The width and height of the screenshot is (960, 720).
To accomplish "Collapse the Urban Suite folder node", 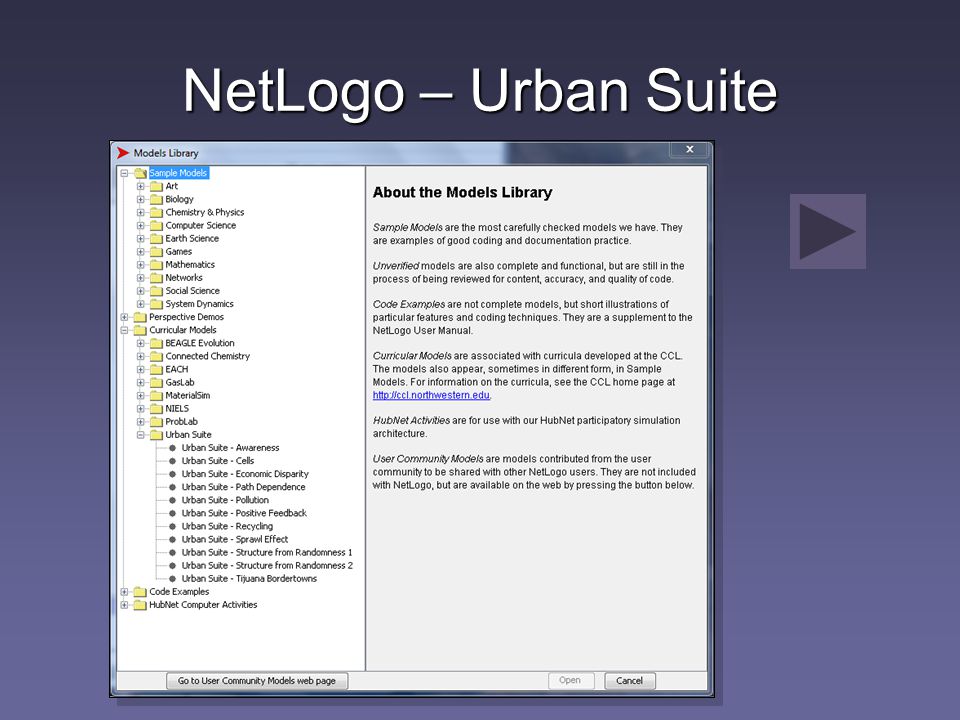I will pos(140,435).
